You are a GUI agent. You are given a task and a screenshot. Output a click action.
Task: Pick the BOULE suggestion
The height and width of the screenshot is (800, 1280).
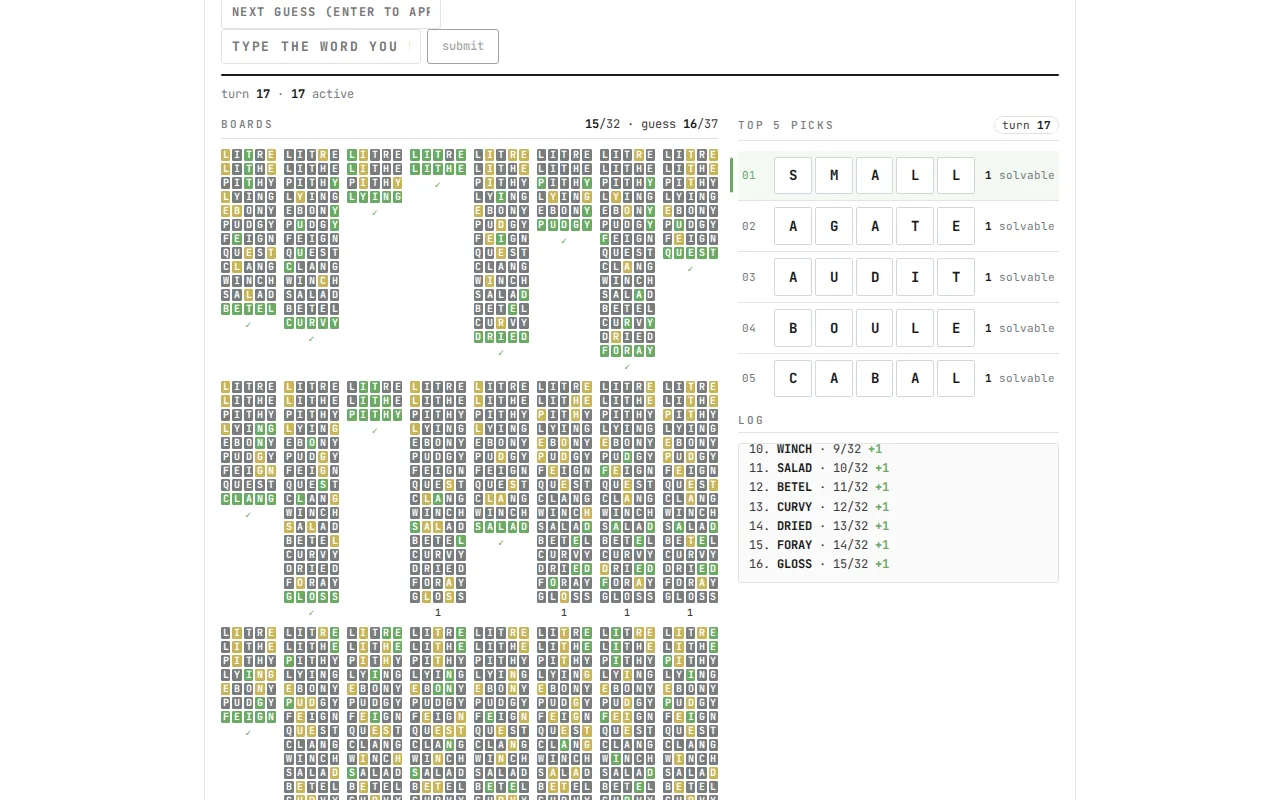coord(898,328)
